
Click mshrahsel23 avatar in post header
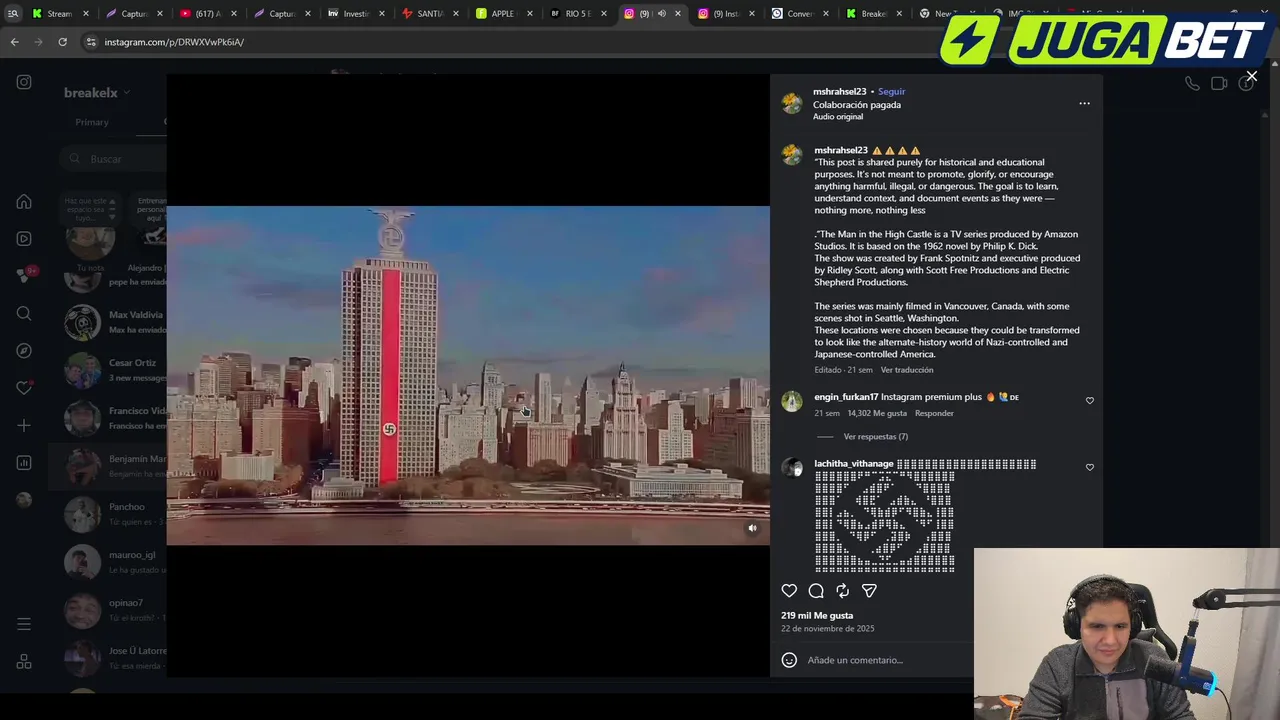(792, 104)
